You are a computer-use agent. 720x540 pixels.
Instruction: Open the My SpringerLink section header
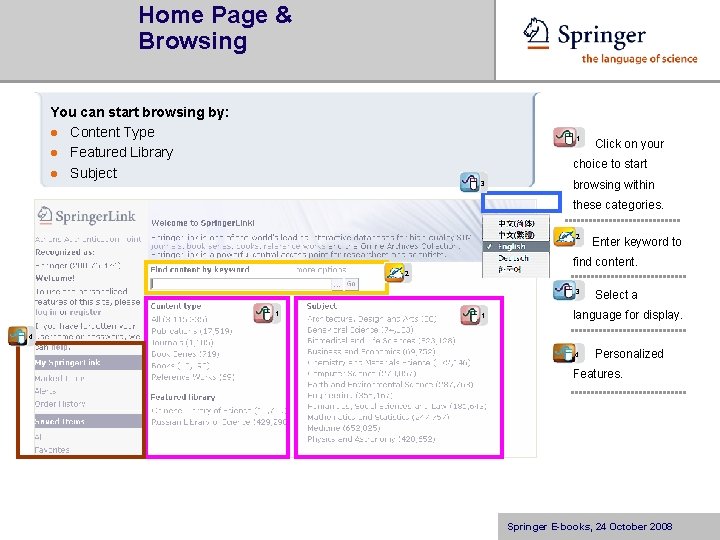coord(88,362)
